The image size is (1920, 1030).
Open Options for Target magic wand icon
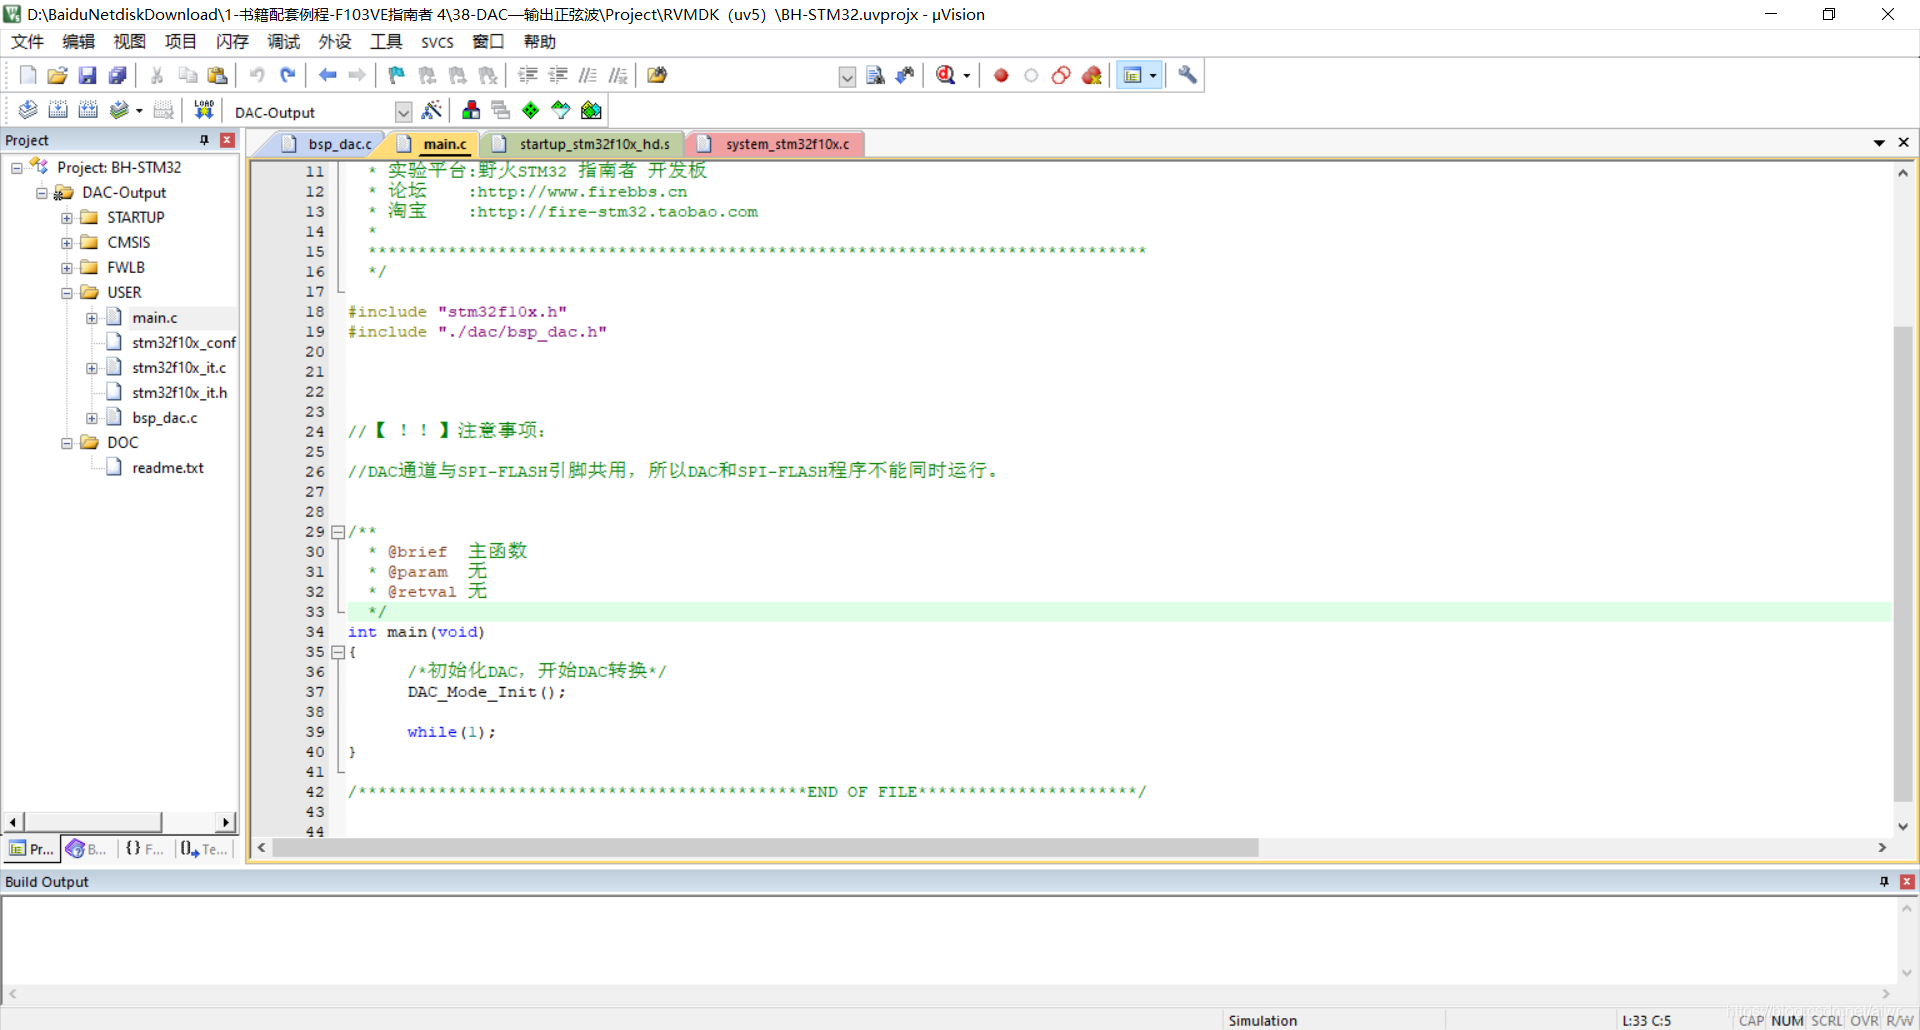[x=432, y=110]
